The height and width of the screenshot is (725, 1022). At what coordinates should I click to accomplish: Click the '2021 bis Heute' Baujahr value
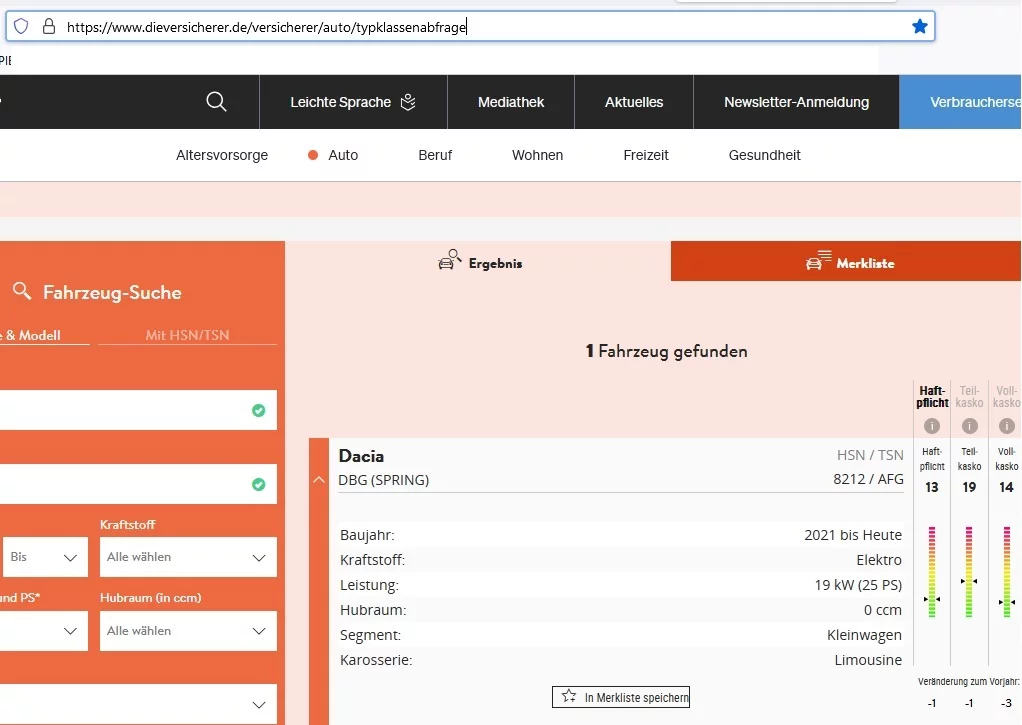(x=853, y=535)
